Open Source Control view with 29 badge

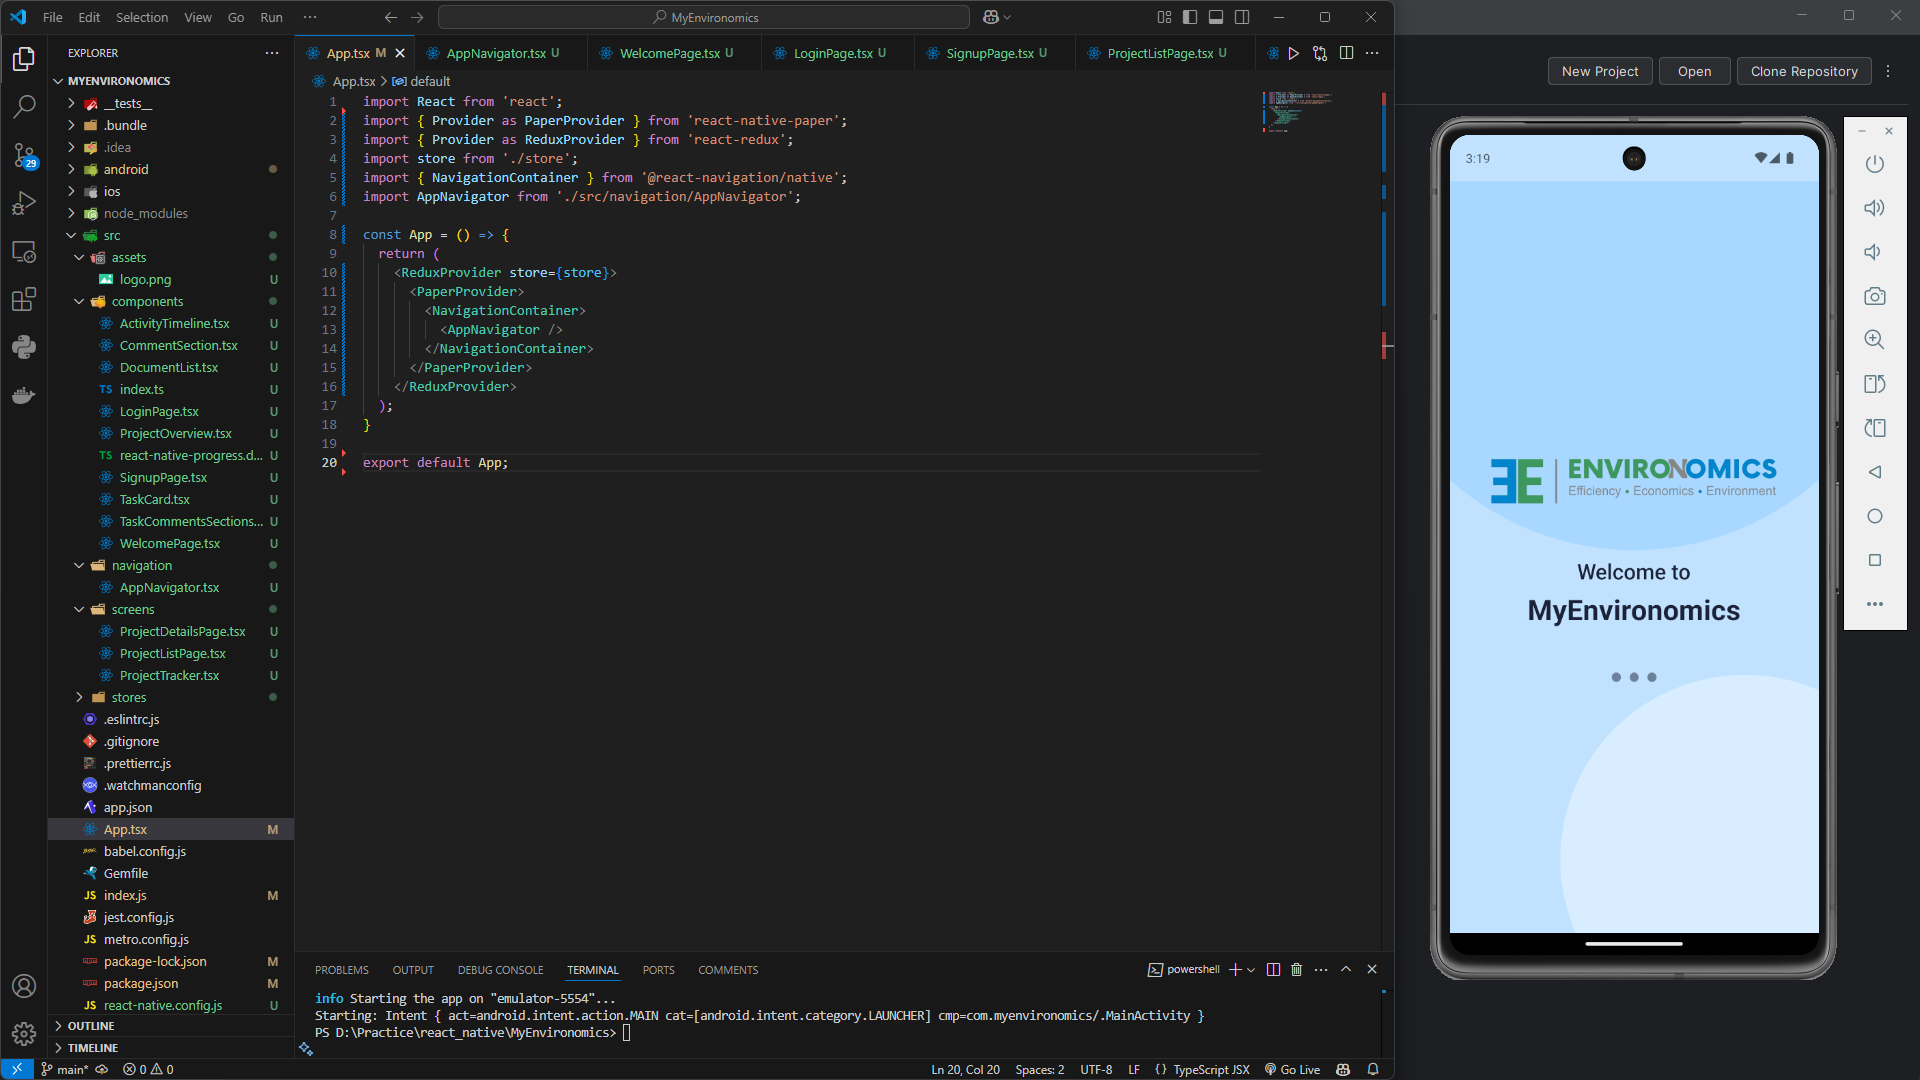(x=24, y=155)
